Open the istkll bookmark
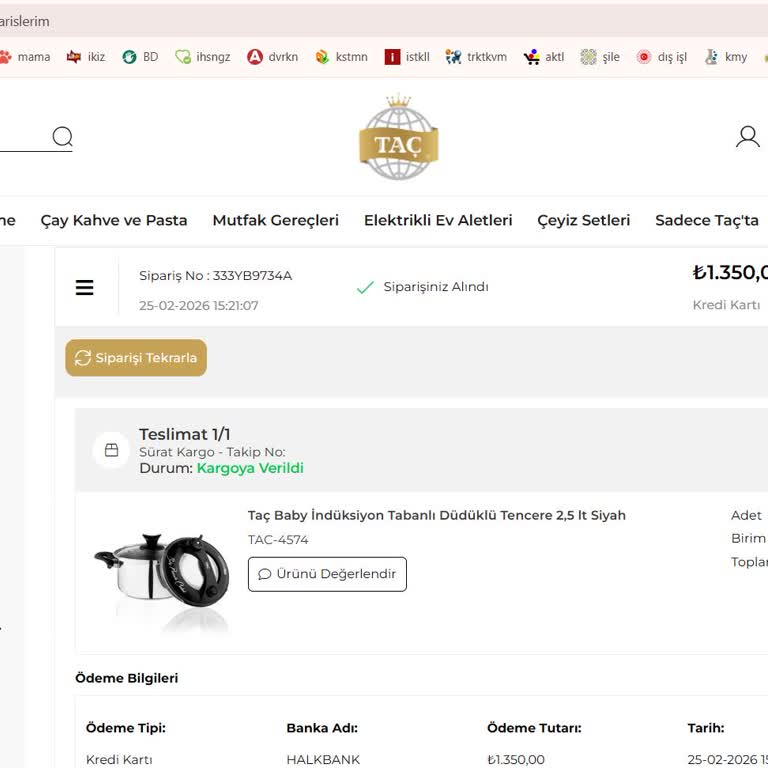The image size is (768, 768). [407, 57]
